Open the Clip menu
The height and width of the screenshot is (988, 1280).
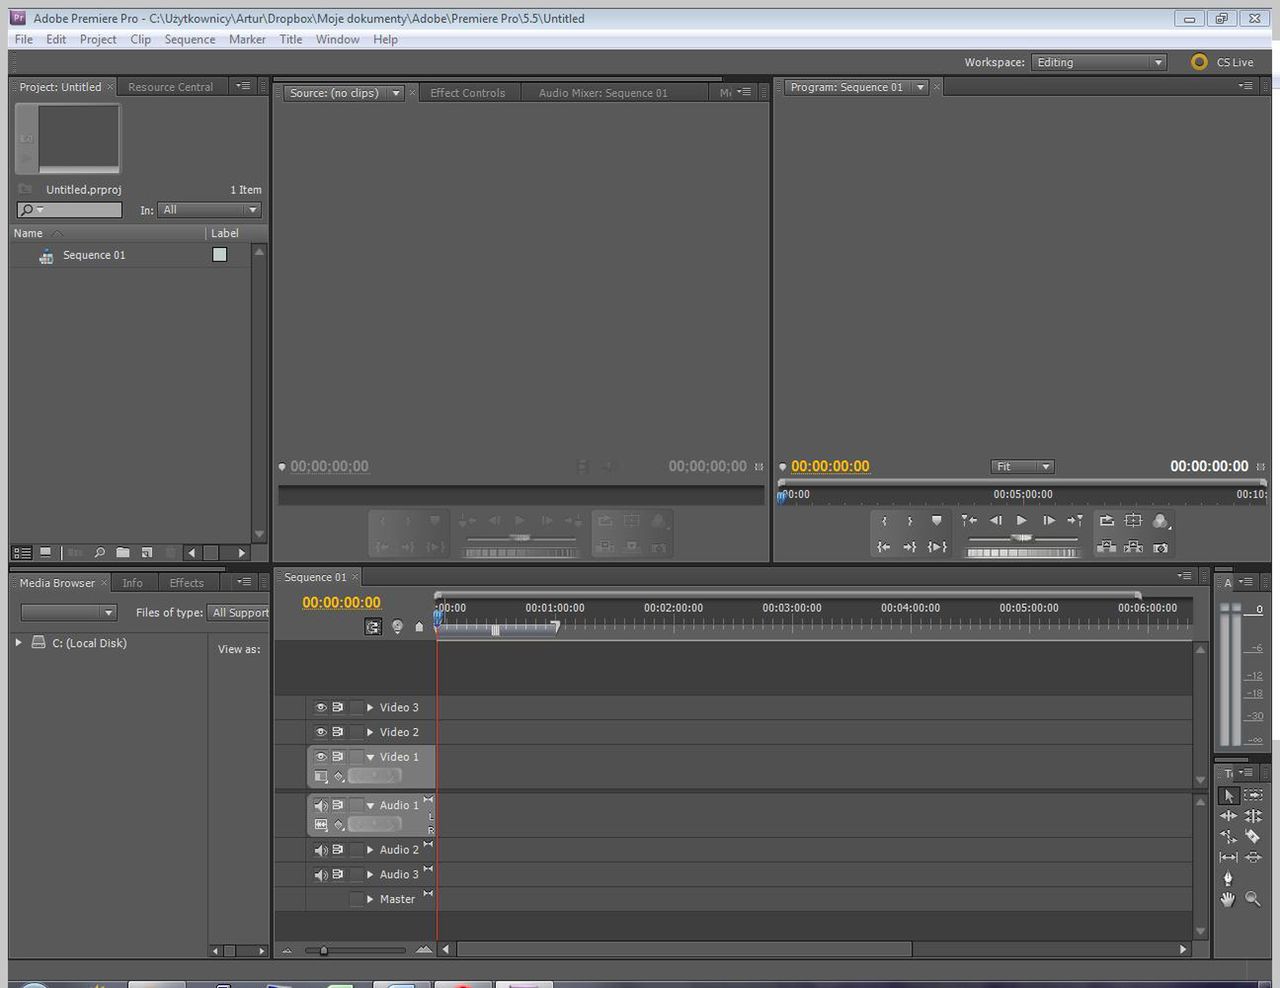pos(140,39)
